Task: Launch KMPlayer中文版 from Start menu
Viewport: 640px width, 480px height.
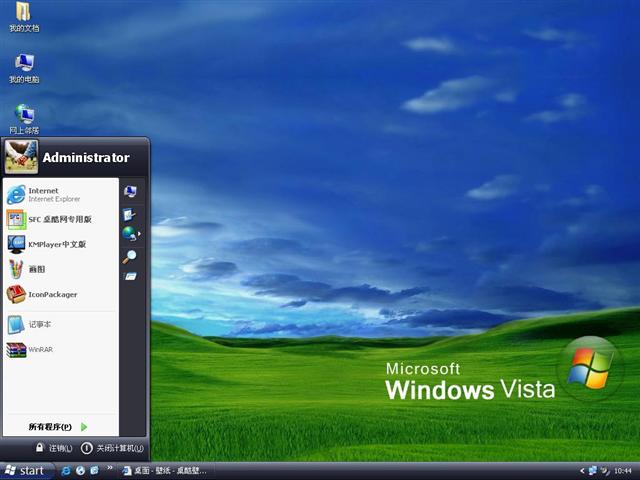Action: tap(61, 244)
